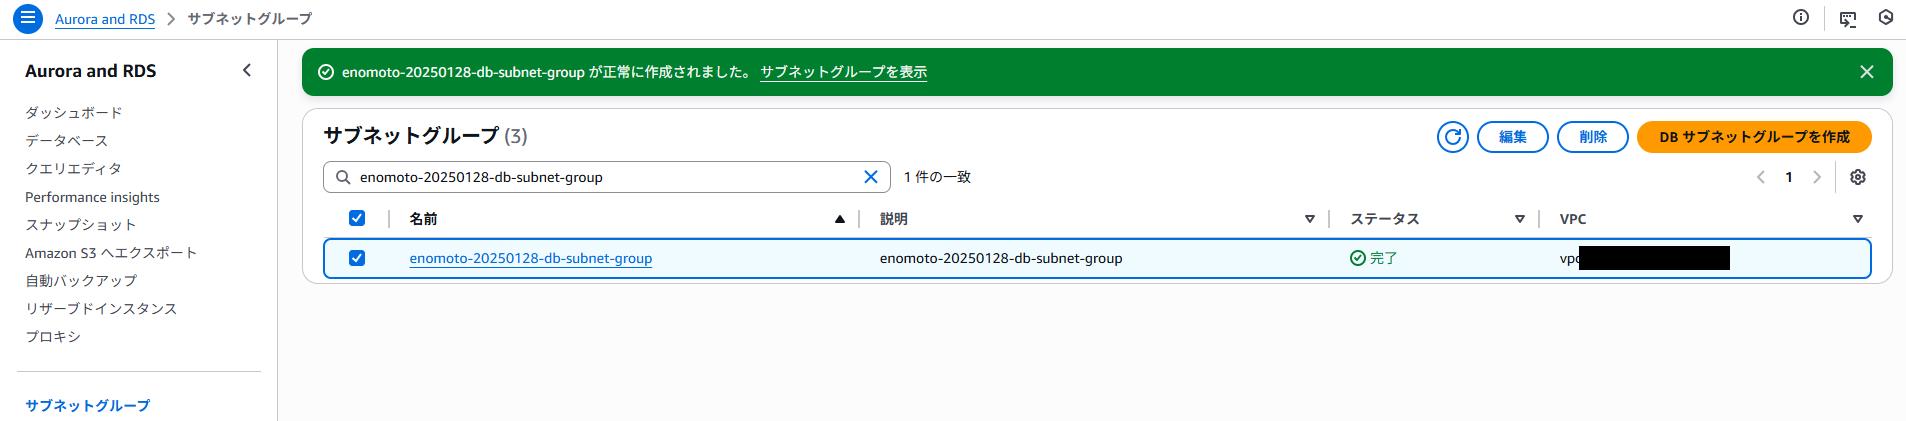The image size is (1906, 421).
Task: Open Amazon S3 へエクスポート in the sidebar
Action: click(x=111, y=253)
